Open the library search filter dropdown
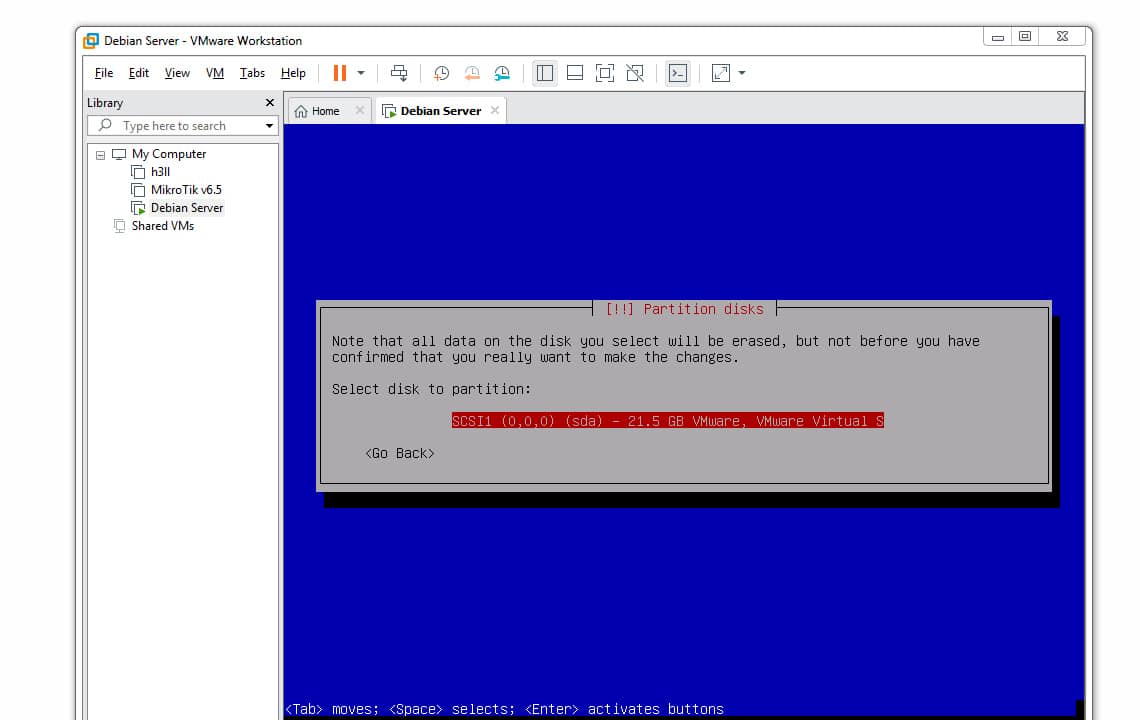 click(269, 126)
